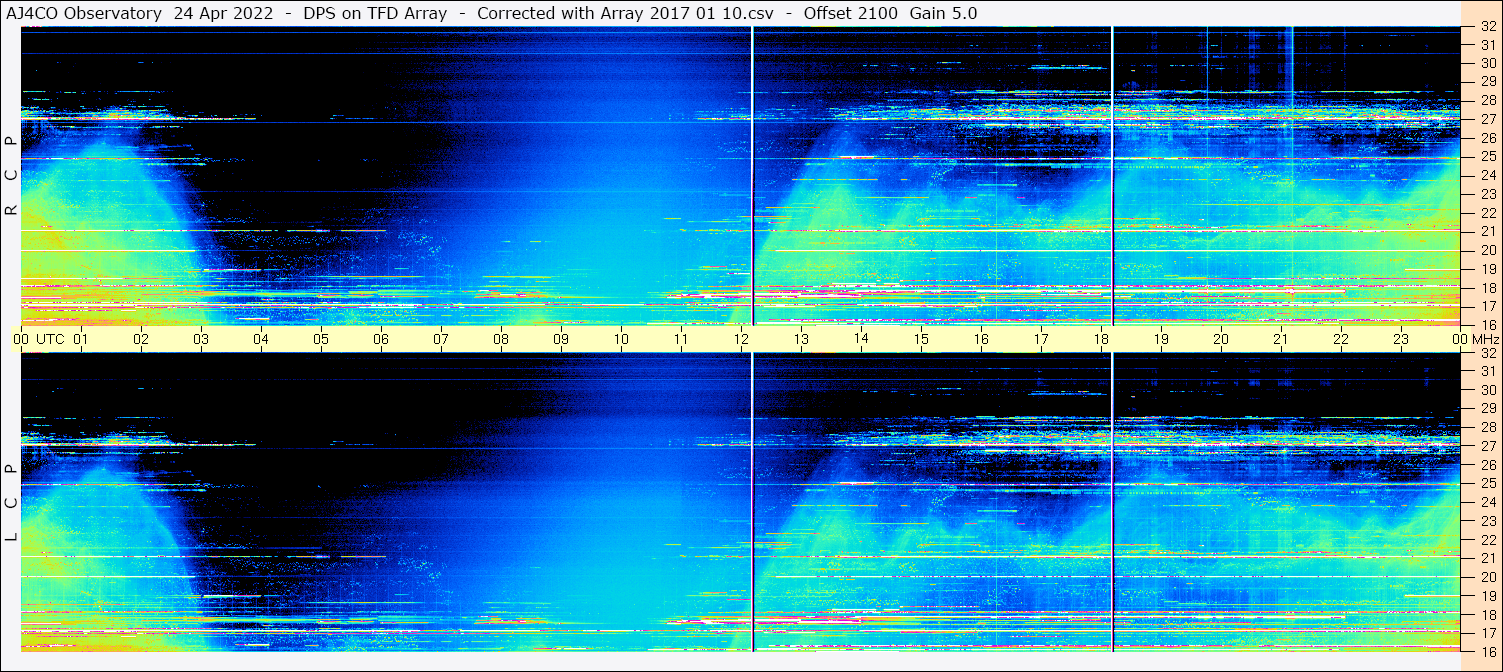
Task: Select hour 13 on the UTC time axis
Action: (801, 339)
